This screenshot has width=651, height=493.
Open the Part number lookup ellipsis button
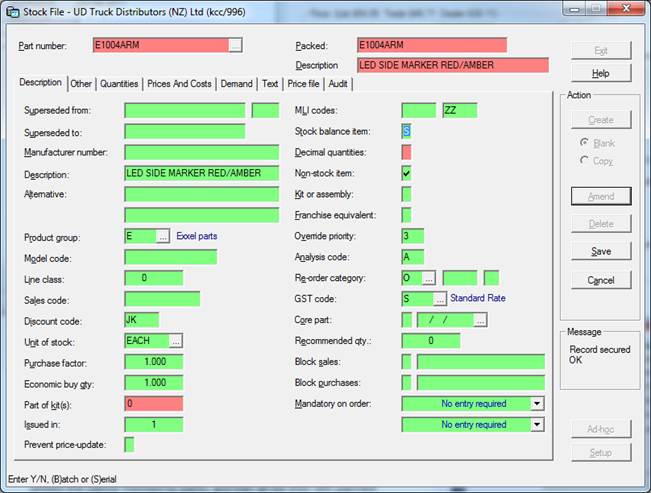coord(235,45)
